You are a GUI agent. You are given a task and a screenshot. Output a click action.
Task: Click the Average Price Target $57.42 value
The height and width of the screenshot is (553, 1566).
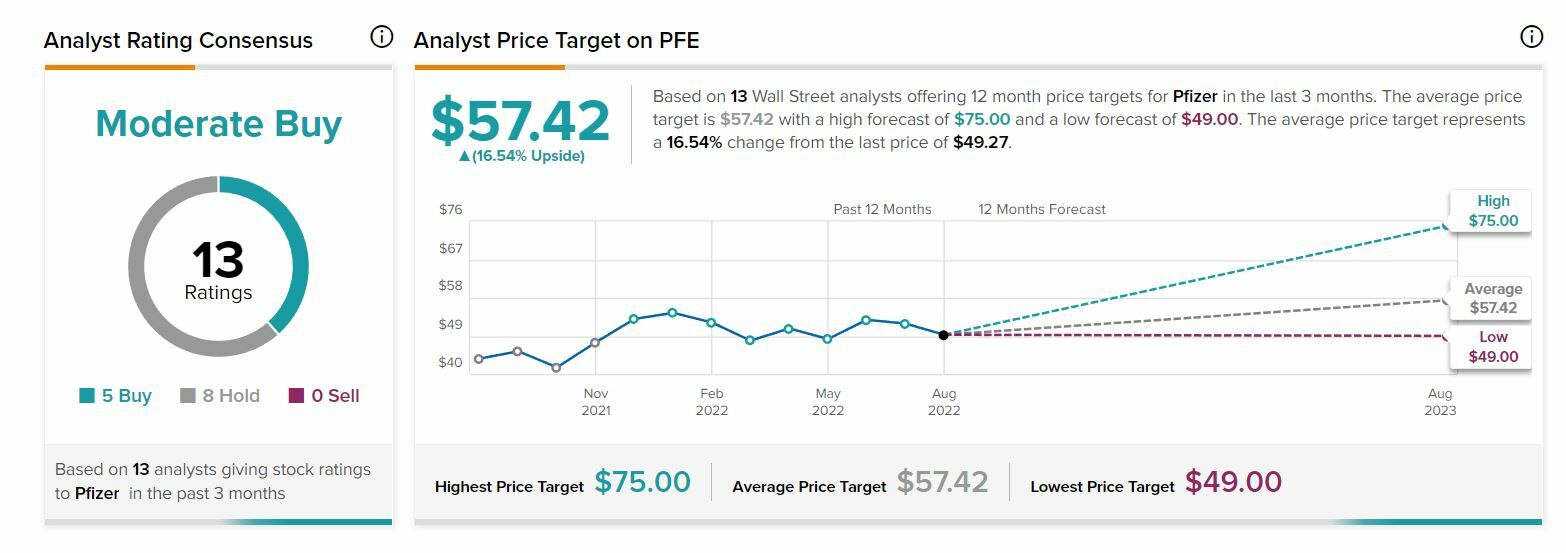(942, 482)
